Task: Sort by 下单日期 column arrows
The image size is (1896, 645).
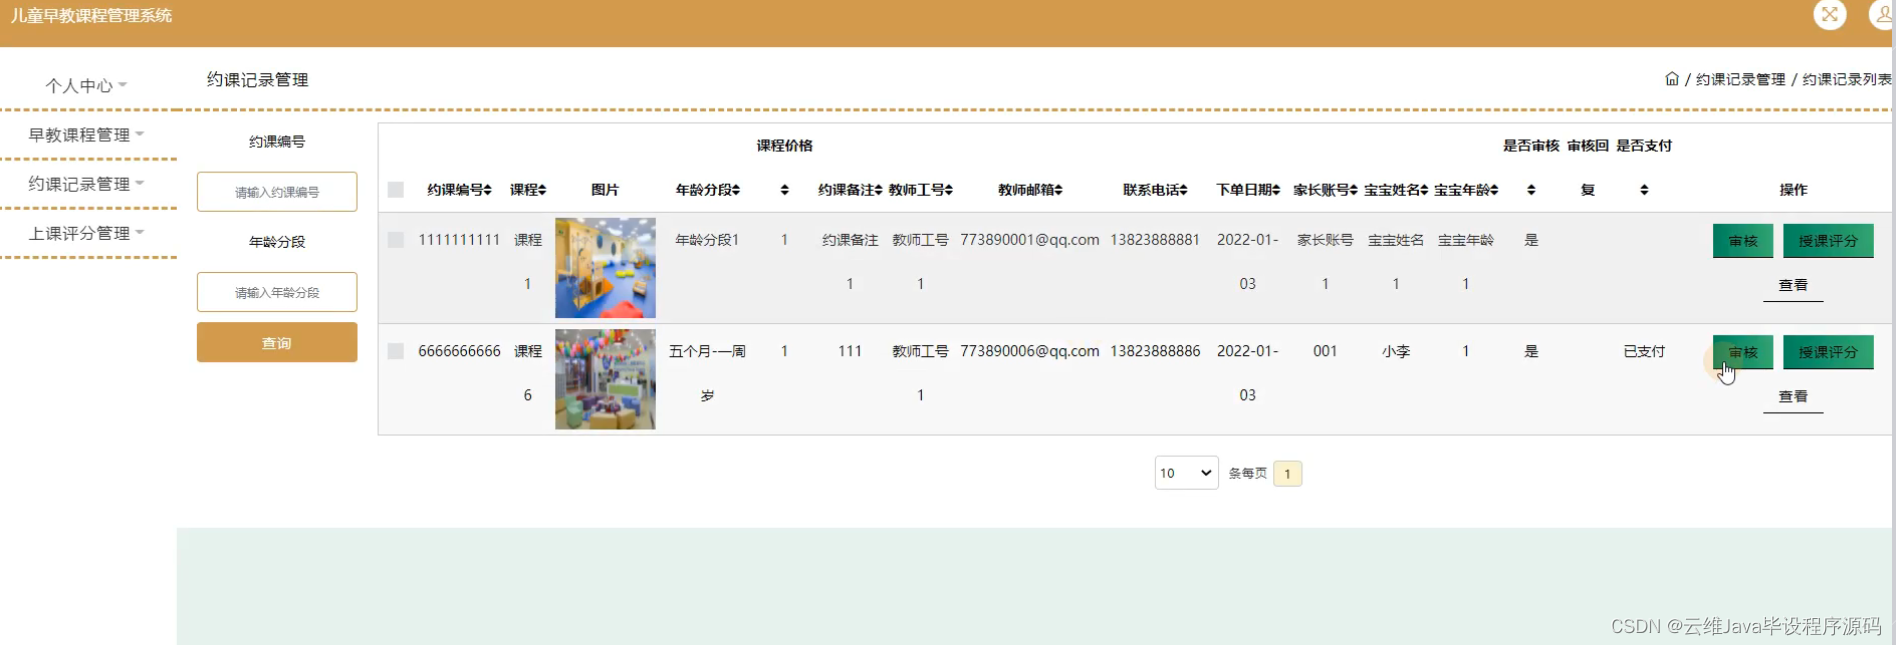Action: point(1276,190)
